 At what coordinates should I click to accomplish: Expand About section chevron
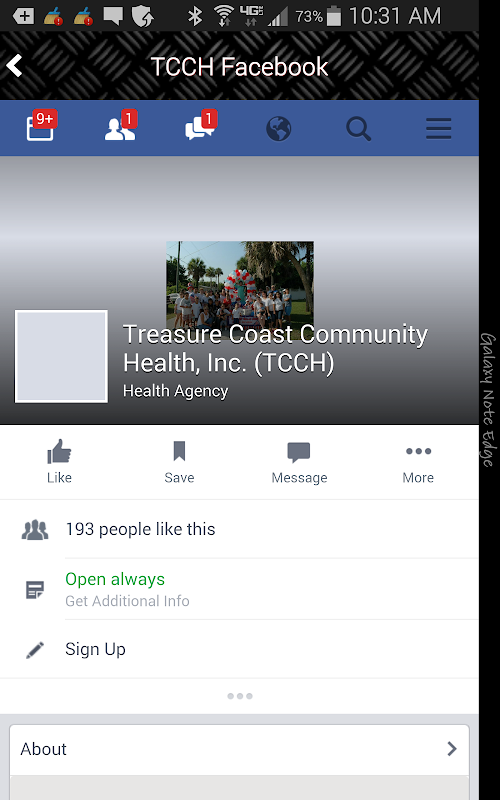pos(452,748)
